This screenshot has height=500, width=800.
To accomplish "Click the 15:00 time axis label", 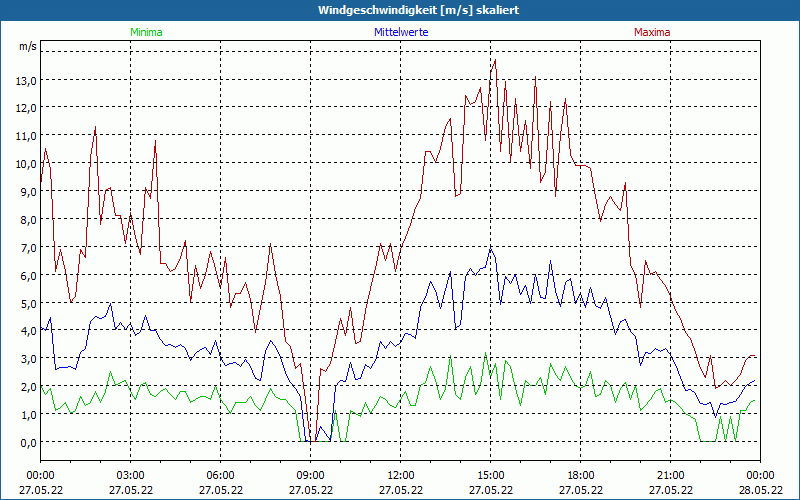I will pos(490,476).
